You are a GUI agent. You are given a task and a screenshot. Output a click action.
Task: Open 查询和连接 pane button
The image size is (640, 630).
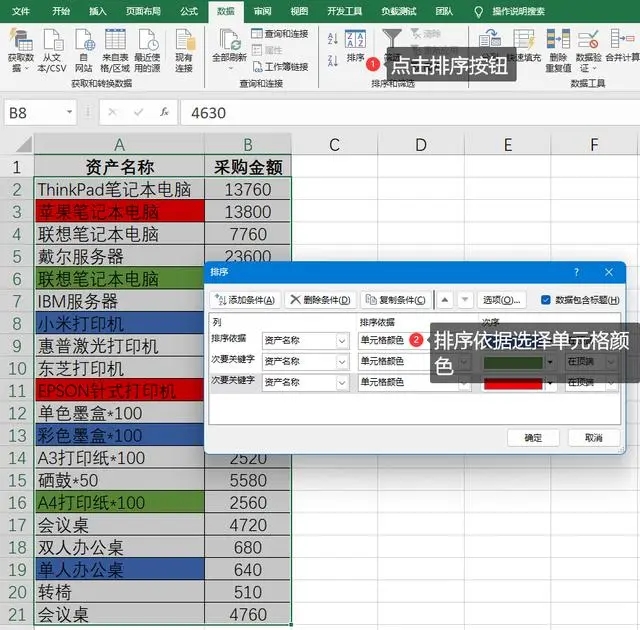pyautogui.click(x=280, y=34)
